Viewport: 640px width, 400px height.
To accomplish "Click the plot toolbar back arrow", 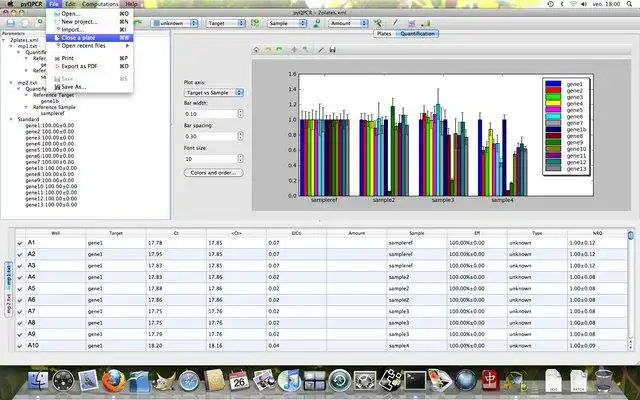I will tap(269, 48).
